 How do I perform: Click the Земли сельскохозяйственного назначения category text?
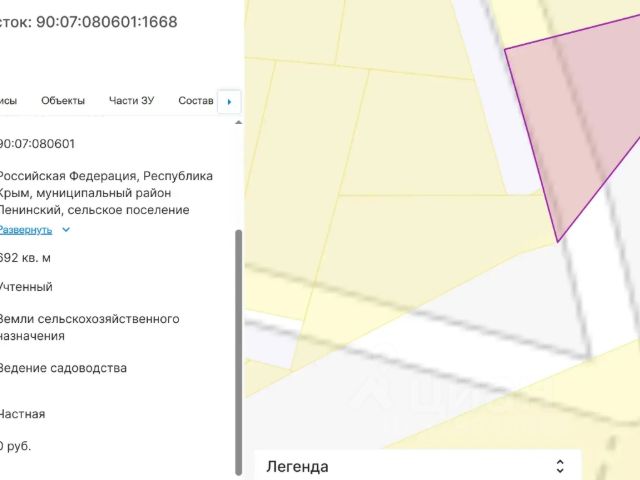coord(89,327)
